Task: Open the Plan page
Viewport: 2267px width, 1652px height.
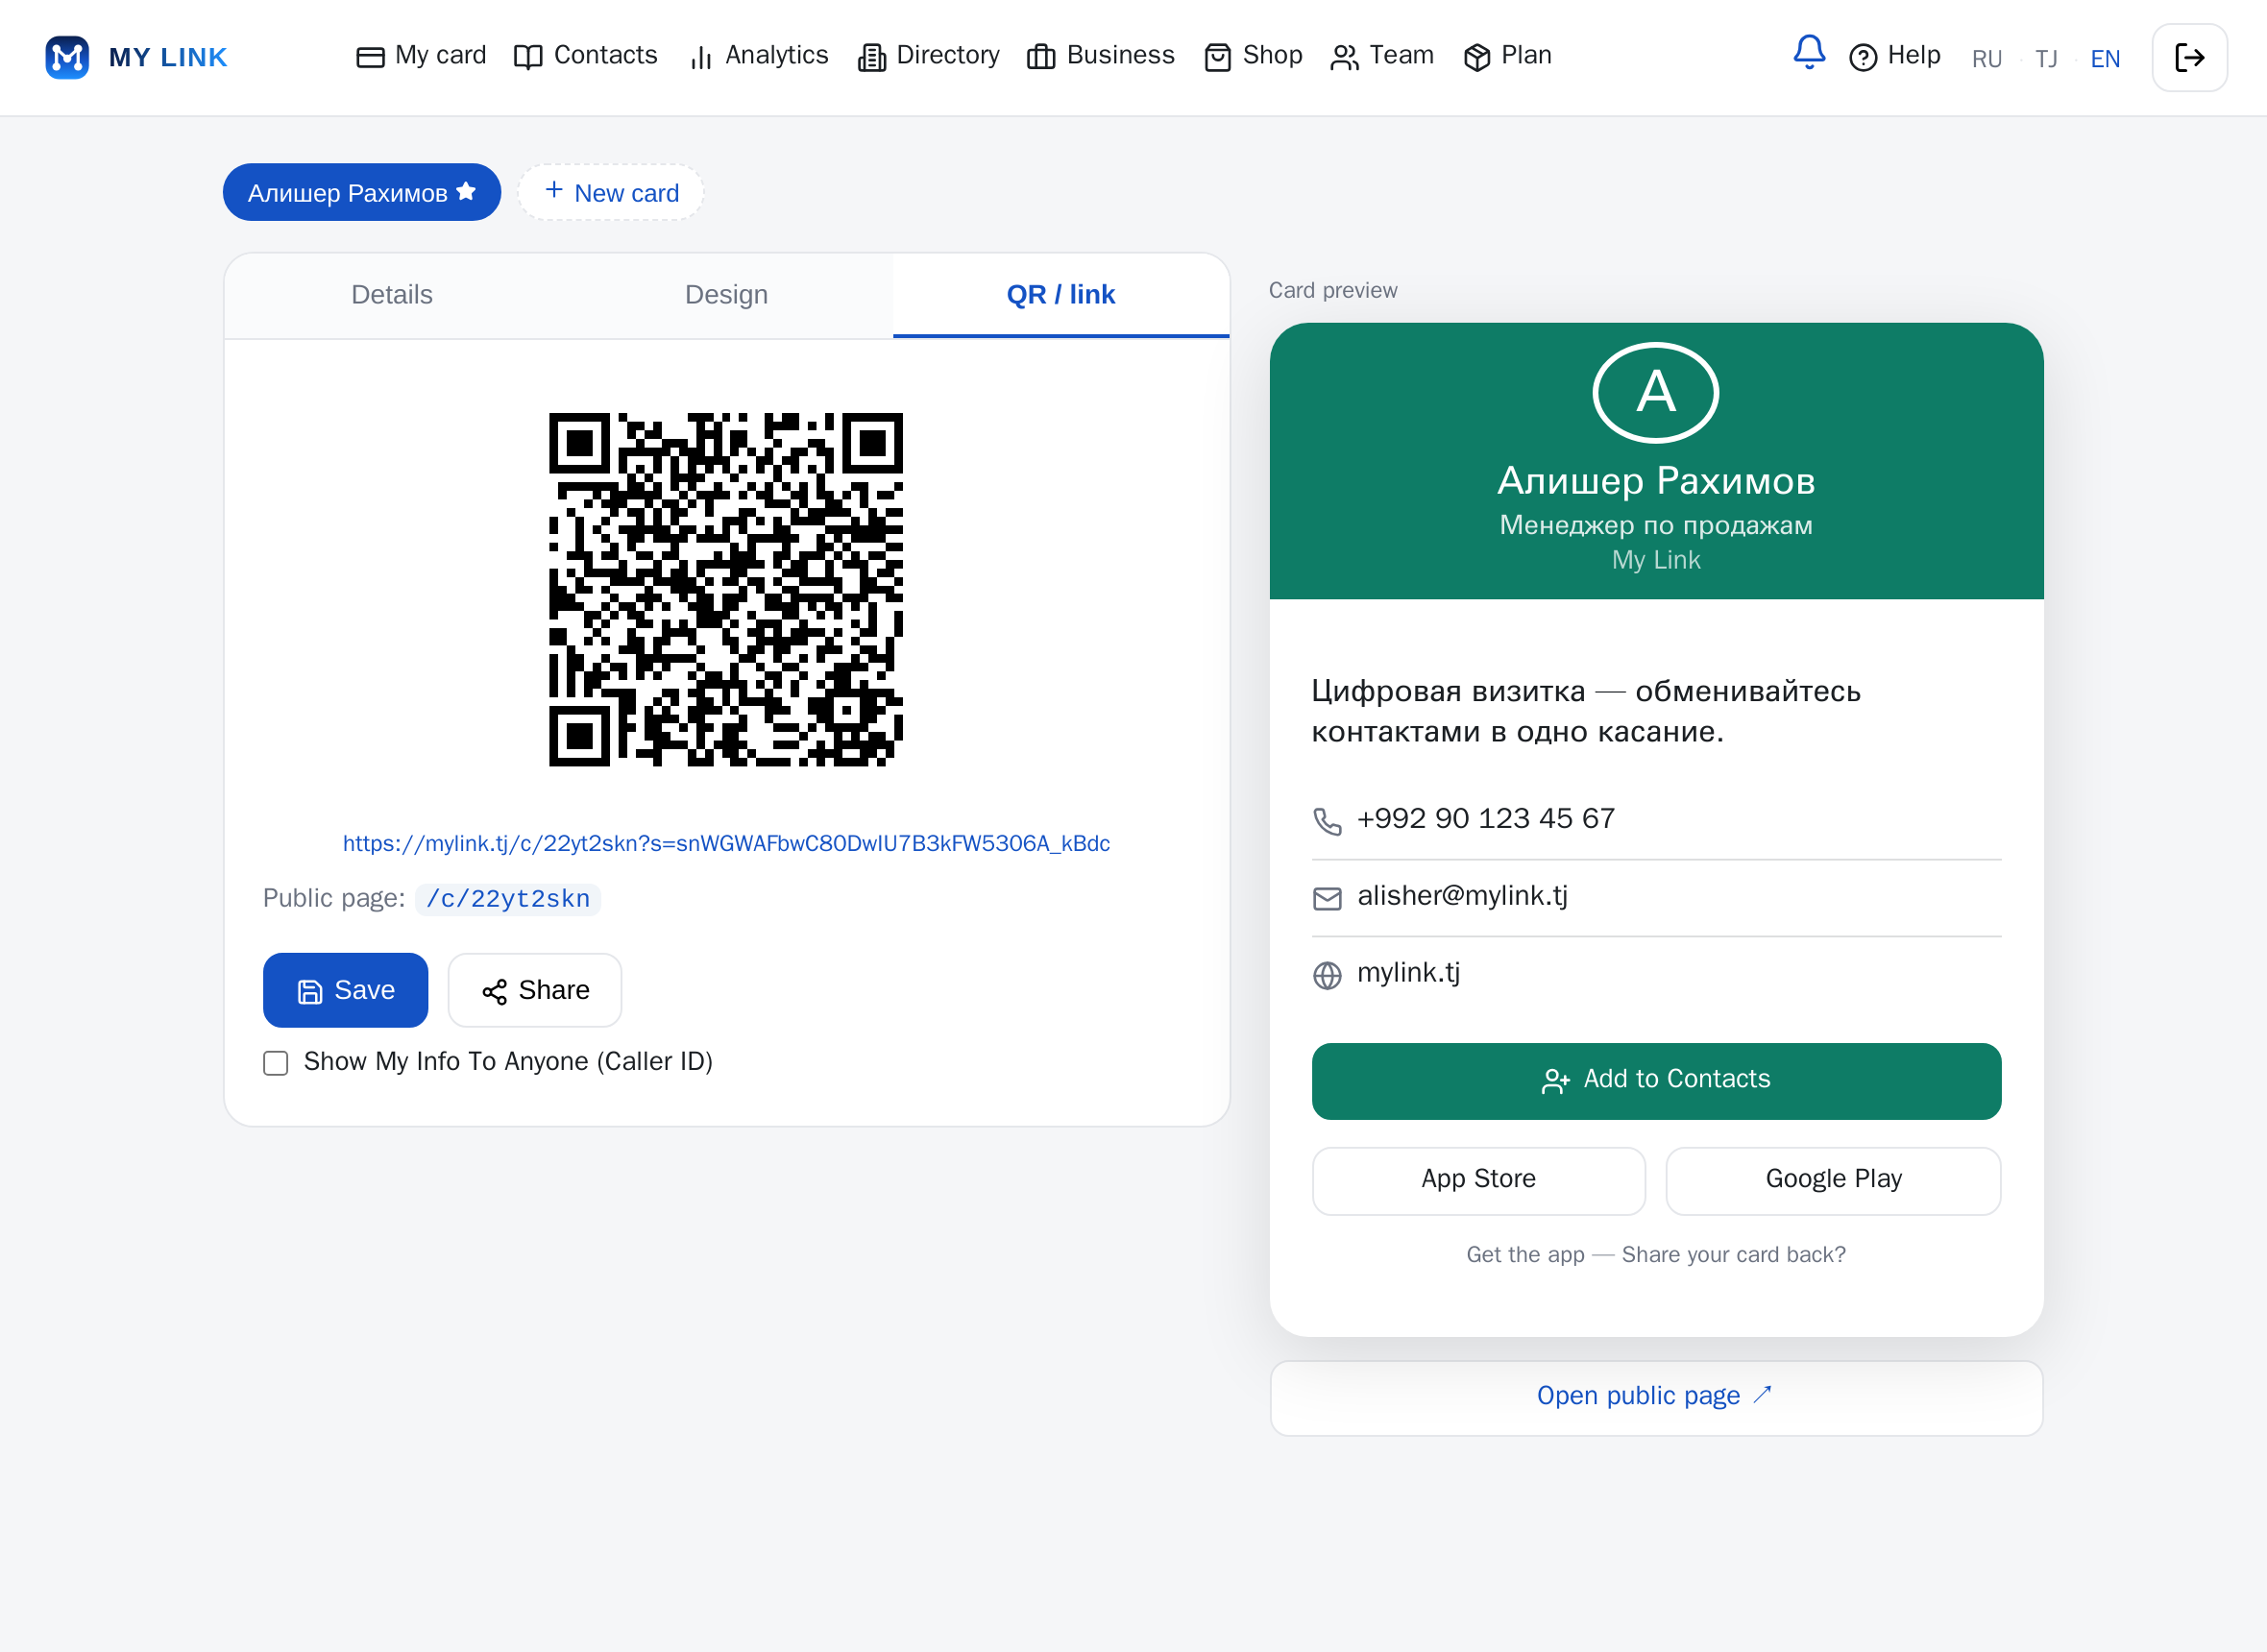Action: pyautogui.click(x=1508, y=56)
